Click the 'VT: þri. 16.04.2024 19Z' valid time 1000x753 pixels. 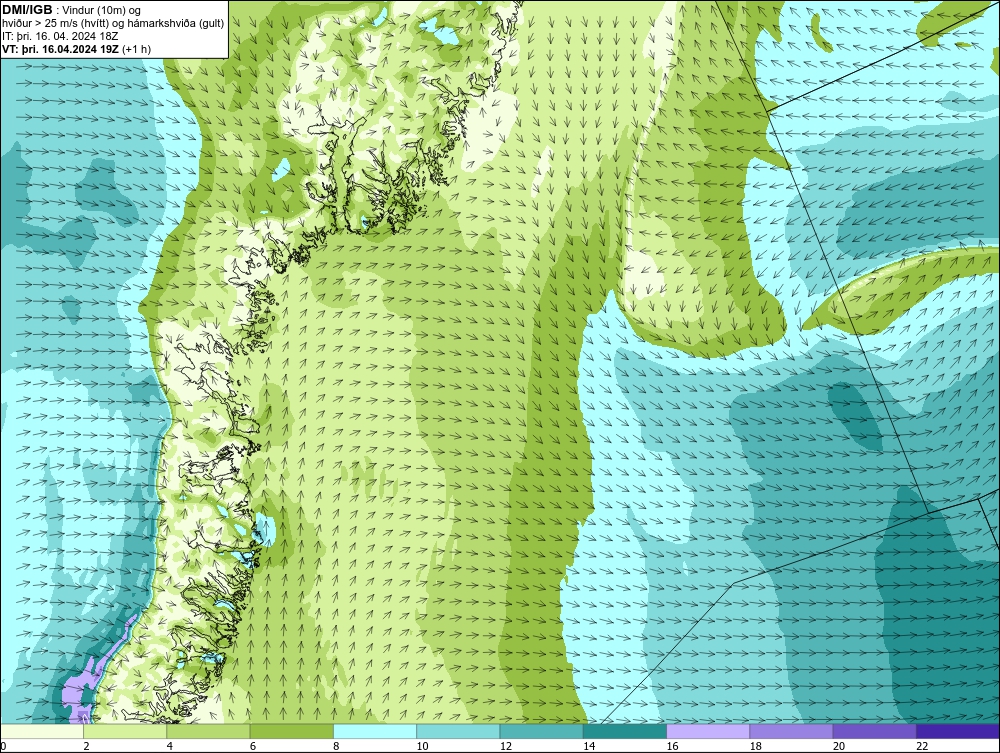(60, 49)
